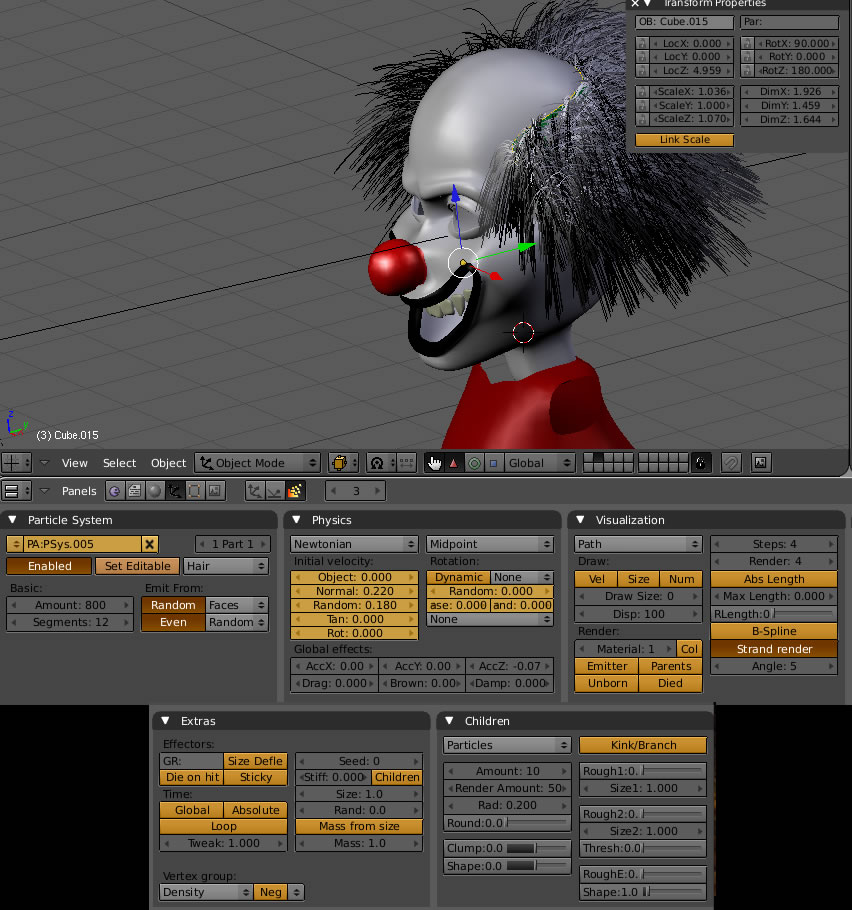Toggle the 3D transform manipulator hand icon
852x910 pixels.
point(434,463)
